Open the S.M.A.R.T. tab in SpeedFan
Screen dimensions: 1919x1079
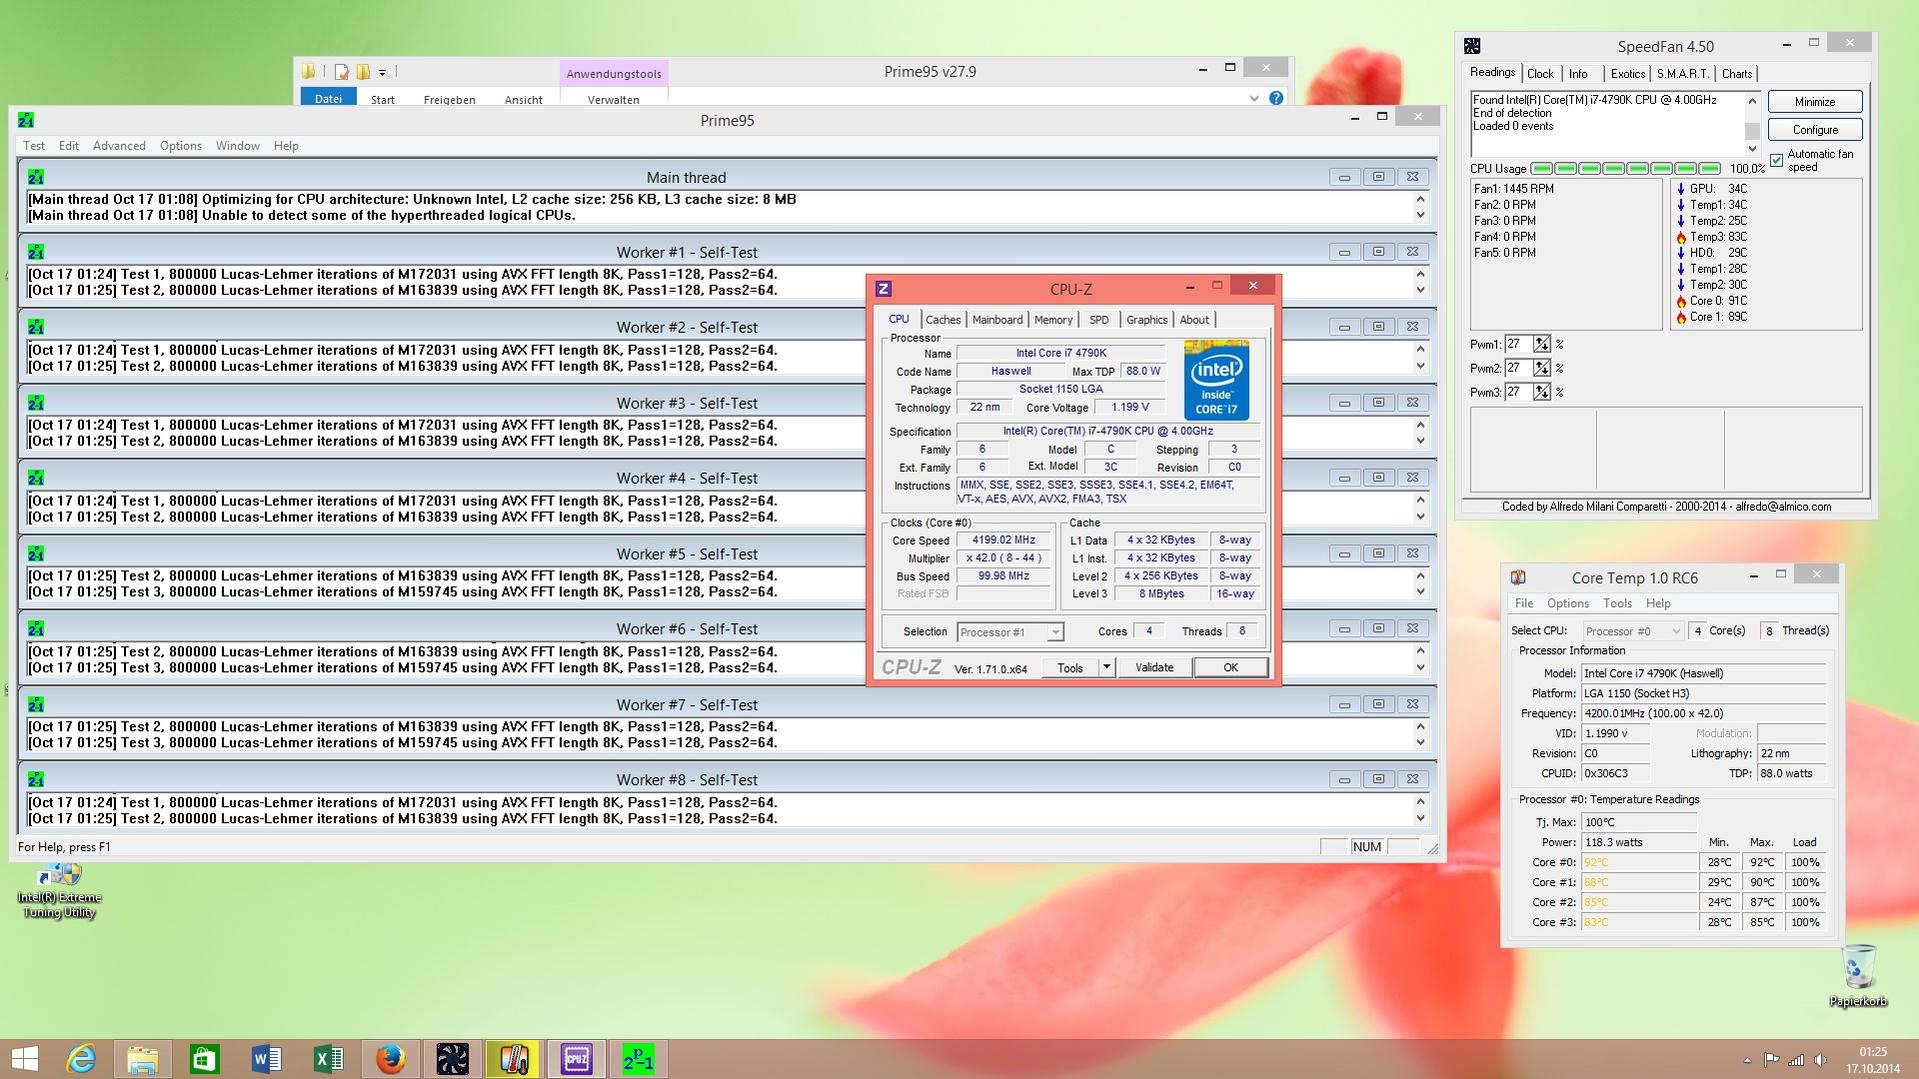[x=1682, y=74]
